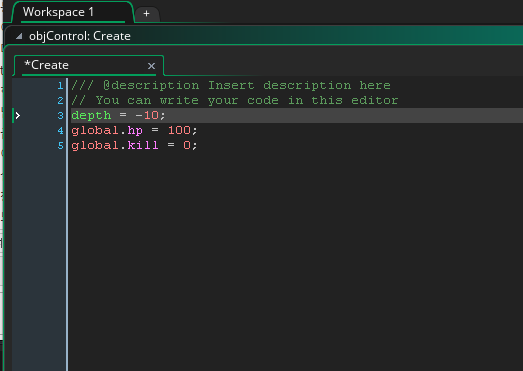Click the value 100 on line 4

pyautogui.click(x=179, y=130)
